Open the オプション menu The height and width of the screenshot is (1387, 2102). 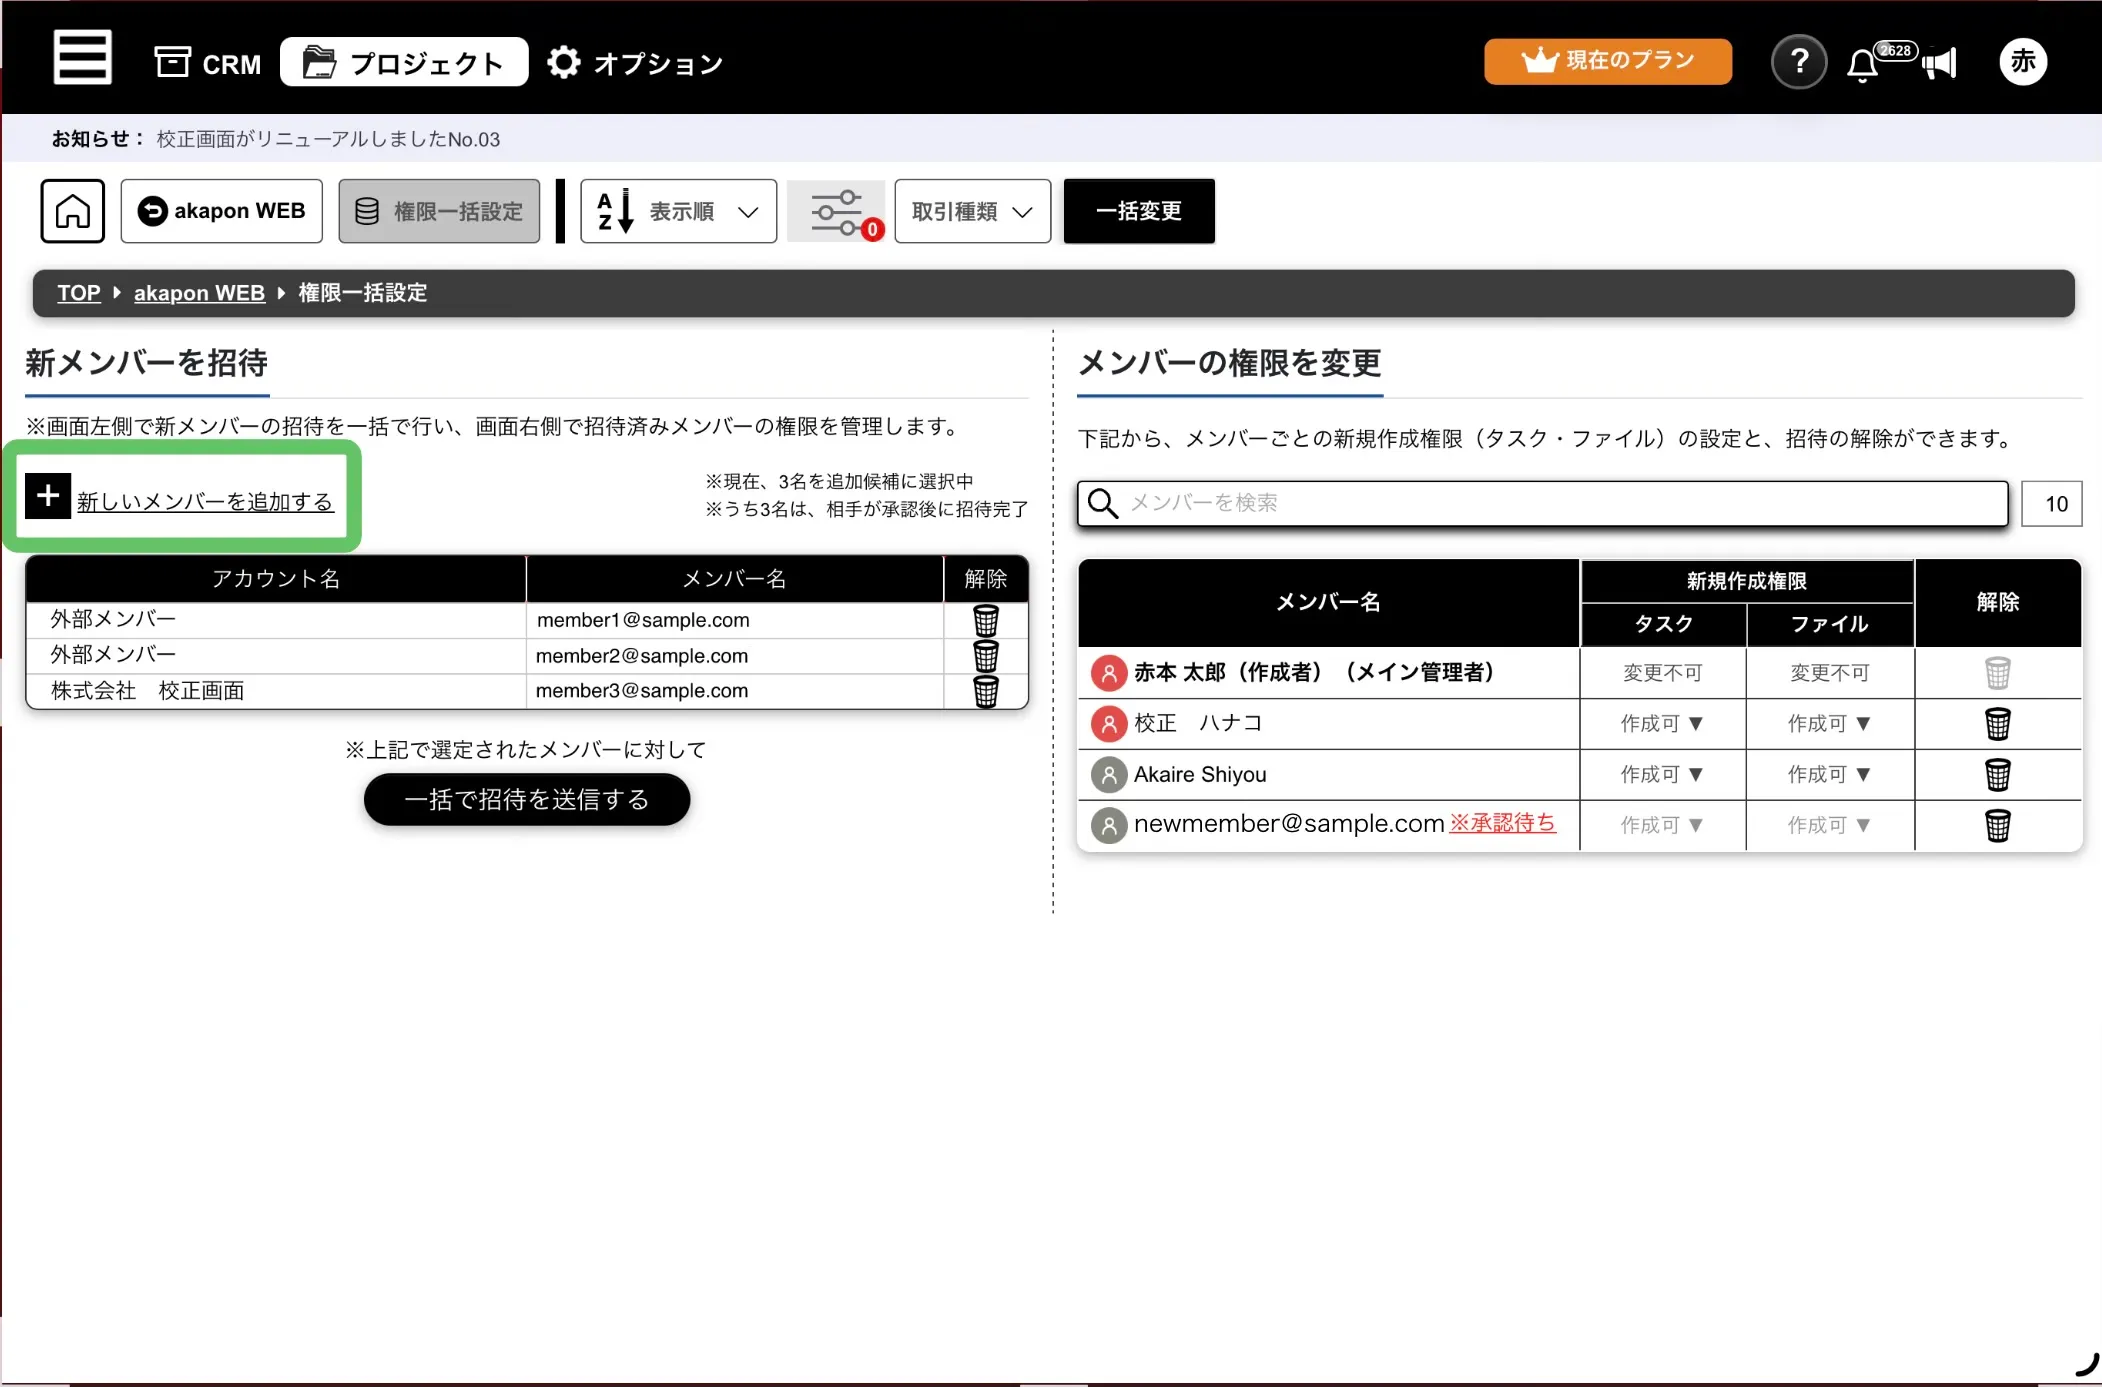[635, 64]
